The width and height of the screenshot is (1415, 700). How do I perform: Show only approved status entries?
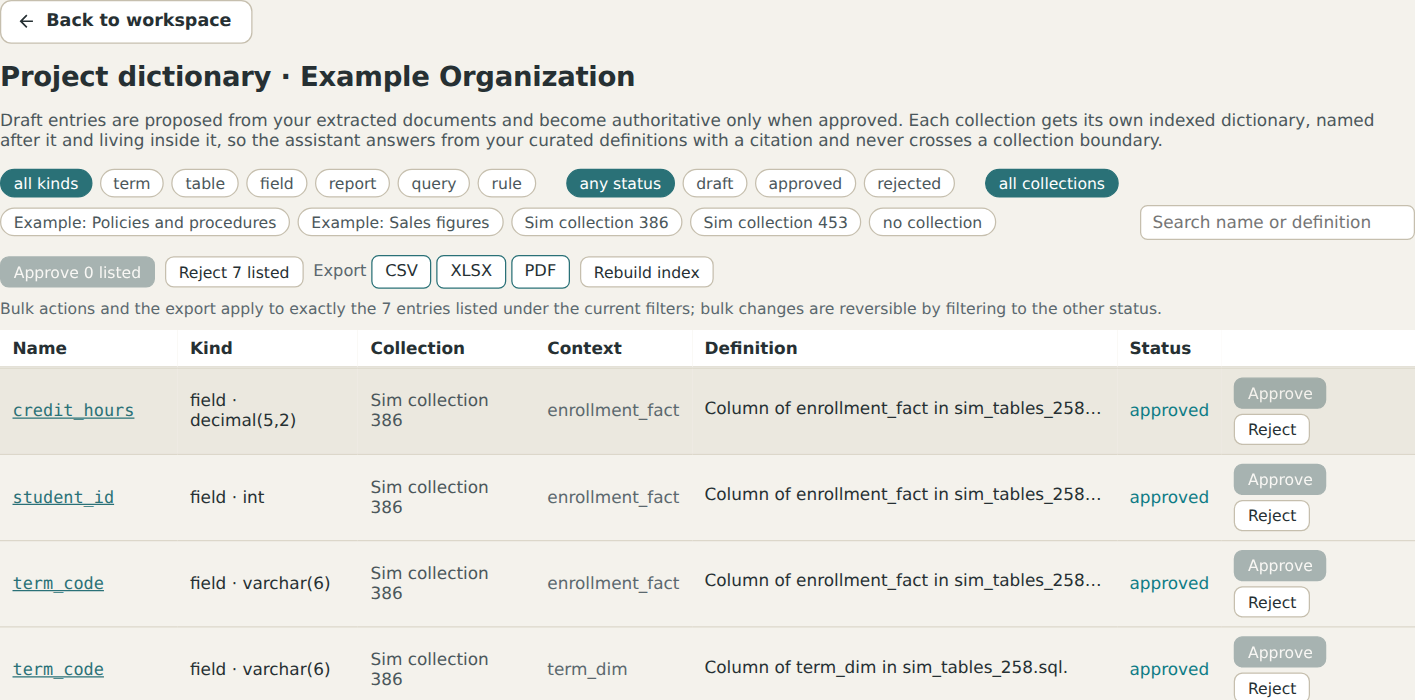(x=805, y=183)
